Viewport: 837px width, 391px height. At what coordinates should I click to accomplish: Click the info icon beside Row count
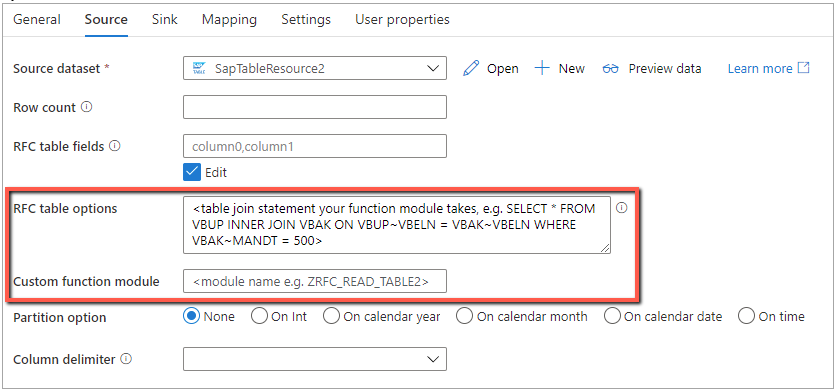pyautogui.click(x=86, y=107)
